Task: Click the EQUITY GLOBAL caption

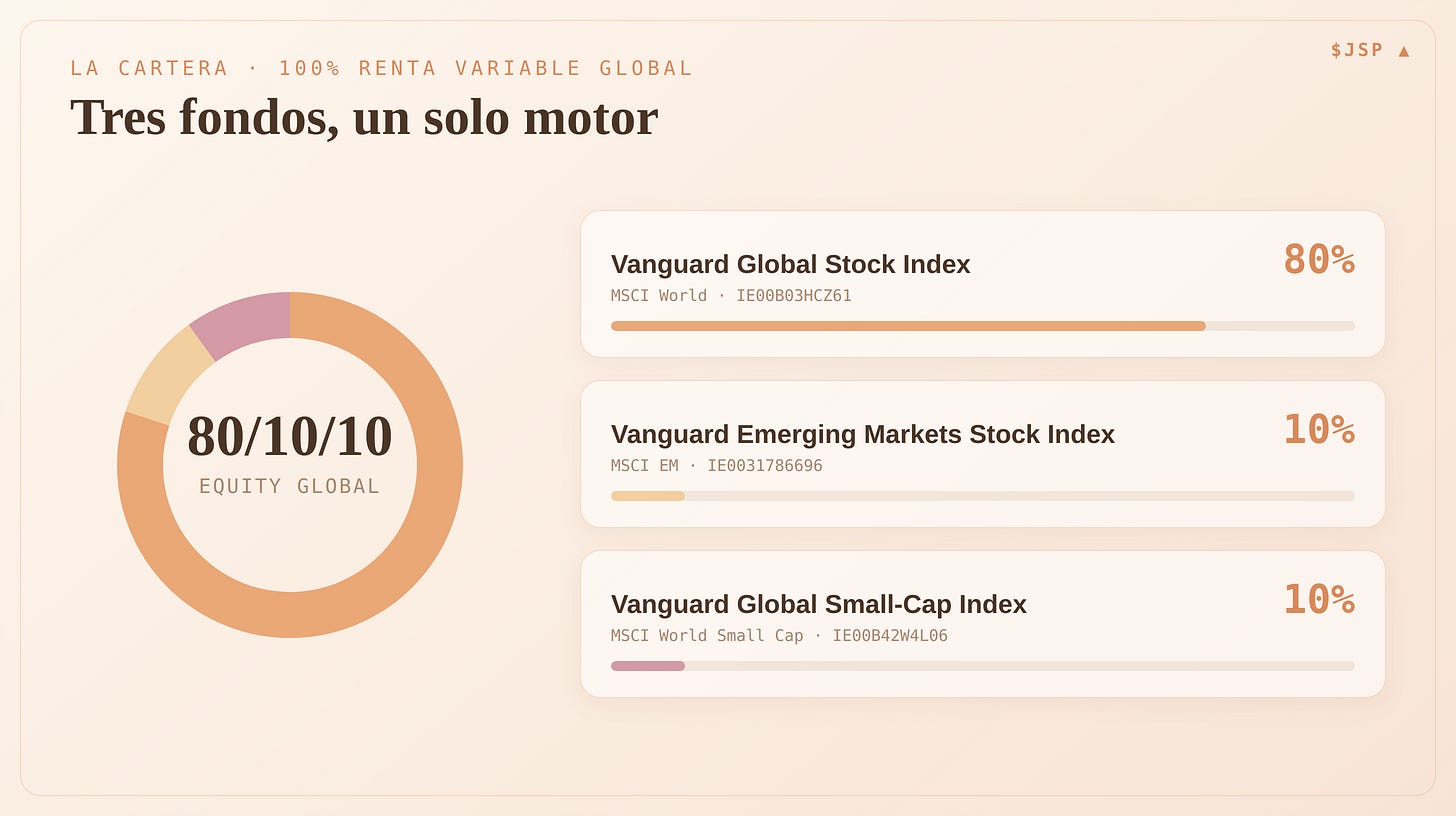Action: coord(290,486)
